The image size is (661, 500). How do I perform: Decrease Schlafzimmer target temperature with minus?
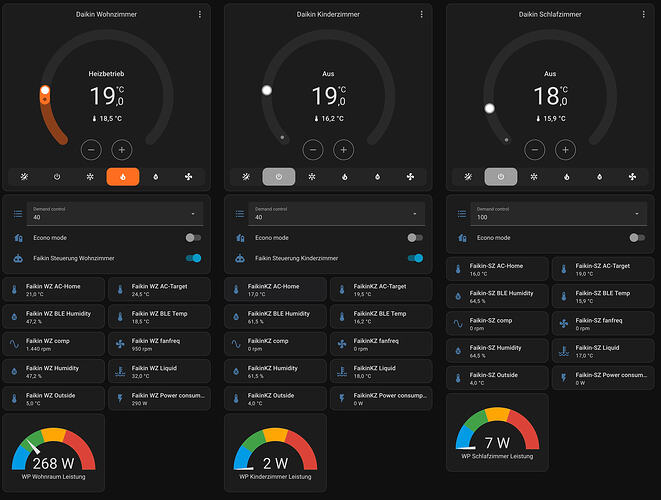tap(535, 150)
